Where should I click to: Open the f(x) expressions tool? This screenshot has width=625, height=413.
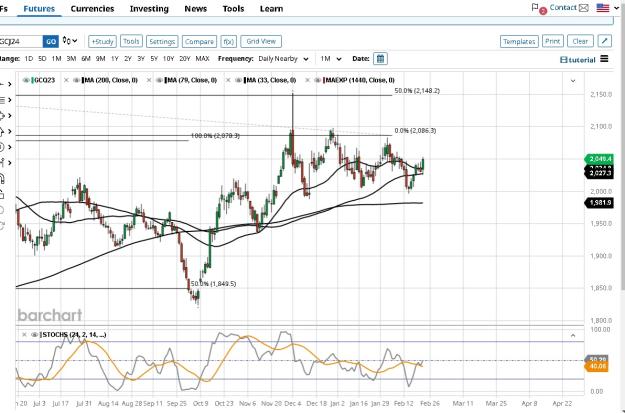pos(228,41)
